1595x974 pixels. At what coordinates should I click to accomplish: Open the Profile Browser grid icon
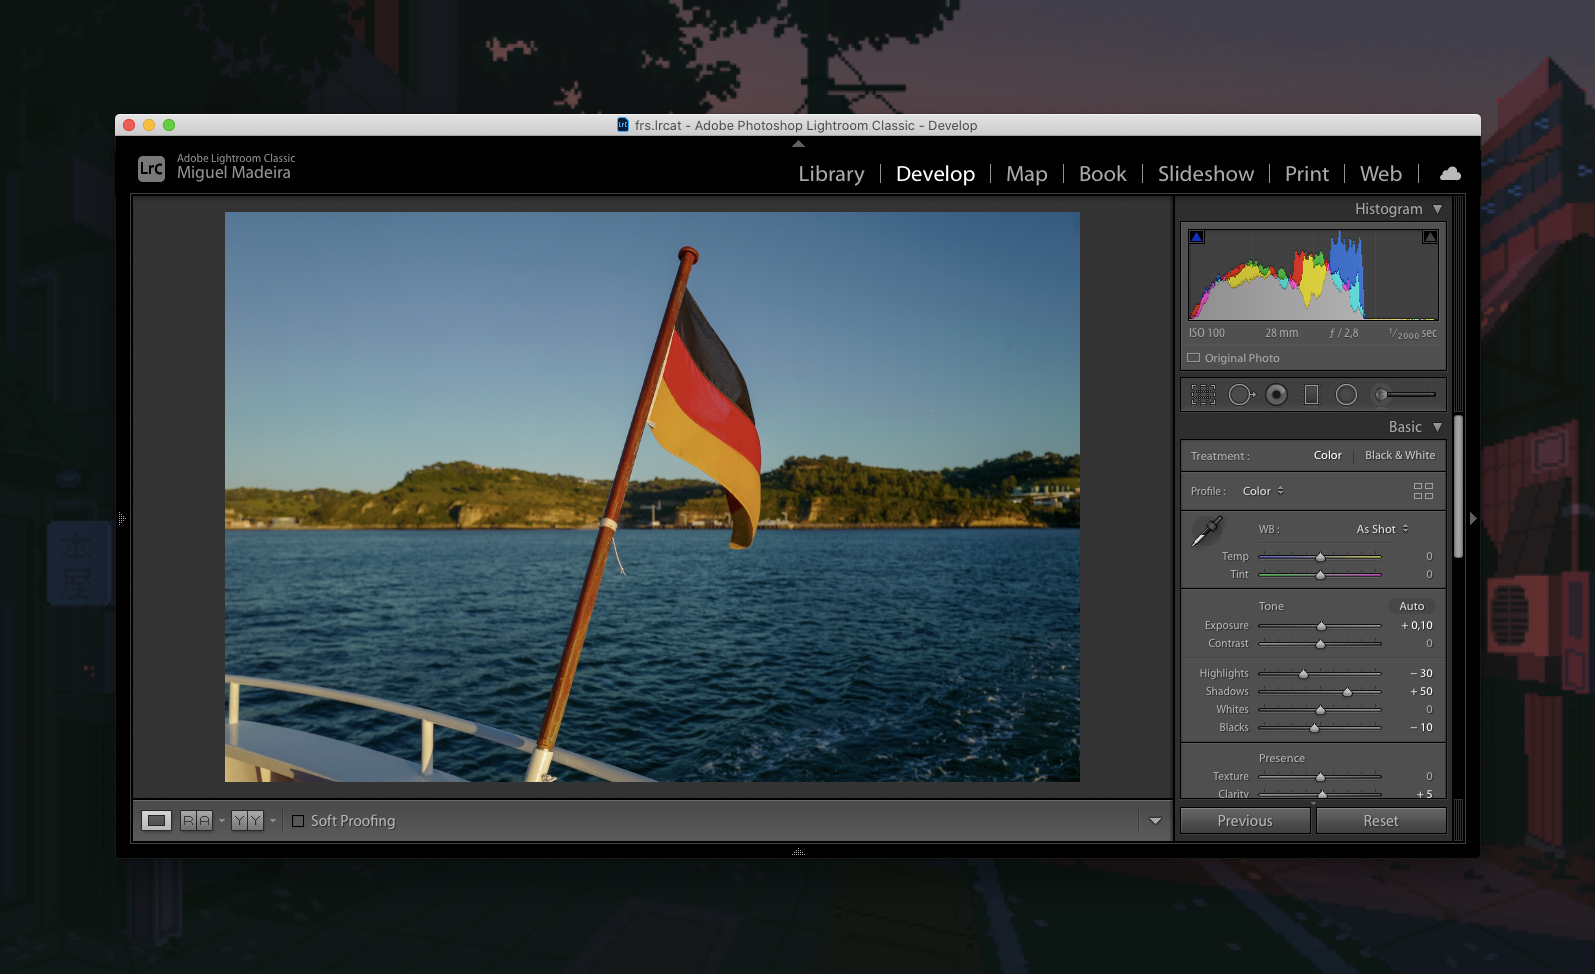click(x=1423, y=491)
